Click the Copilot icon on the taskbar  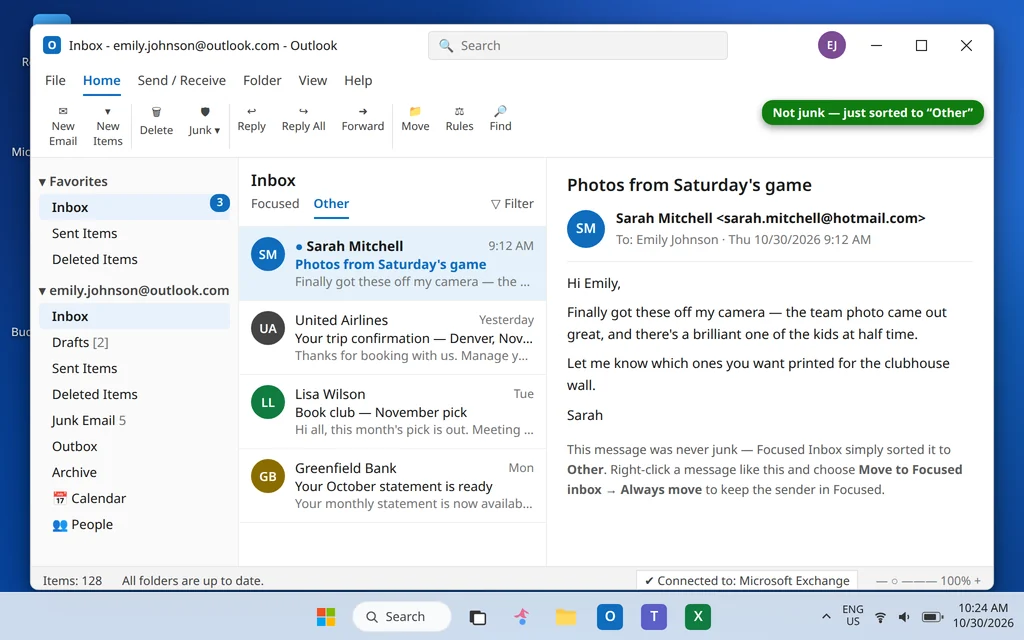coord(521,616)
